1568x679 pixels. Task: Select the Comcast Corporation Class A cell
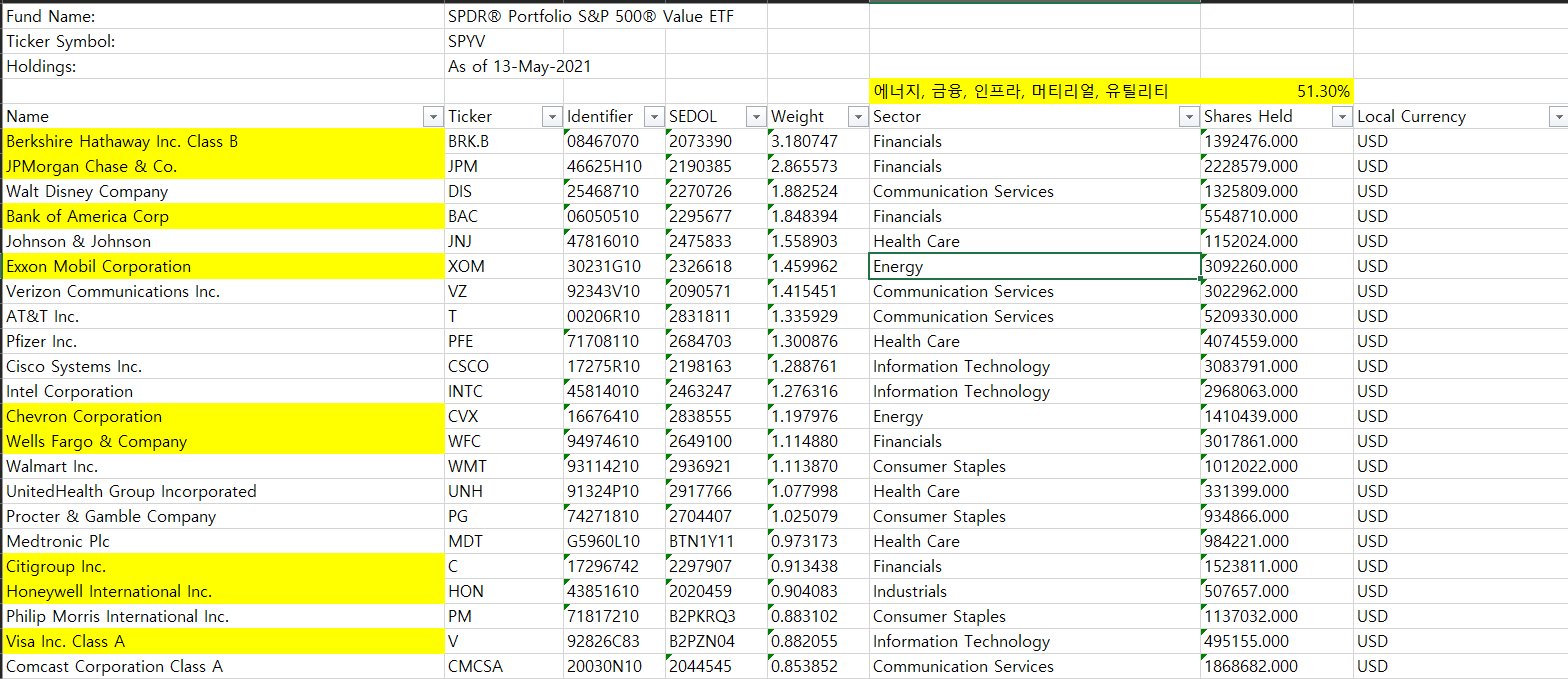click(x=224, y=666)
